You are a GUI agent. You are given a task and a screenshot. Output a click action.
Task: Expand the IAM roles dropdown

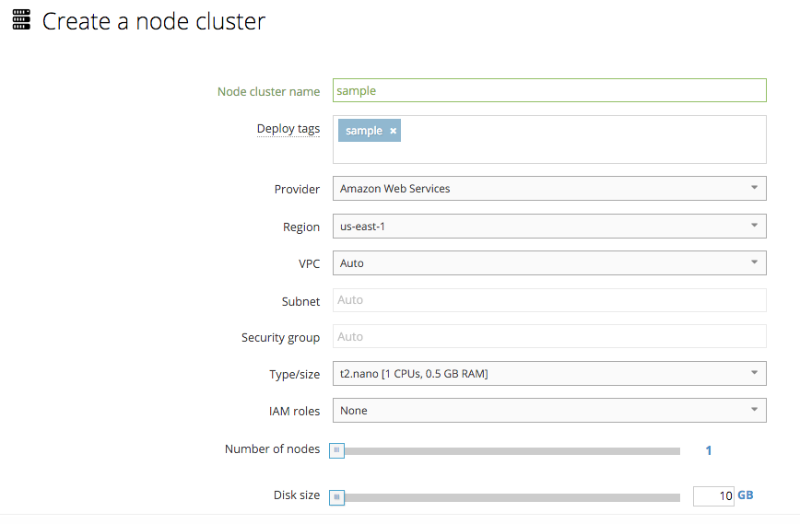click(549, 410)
